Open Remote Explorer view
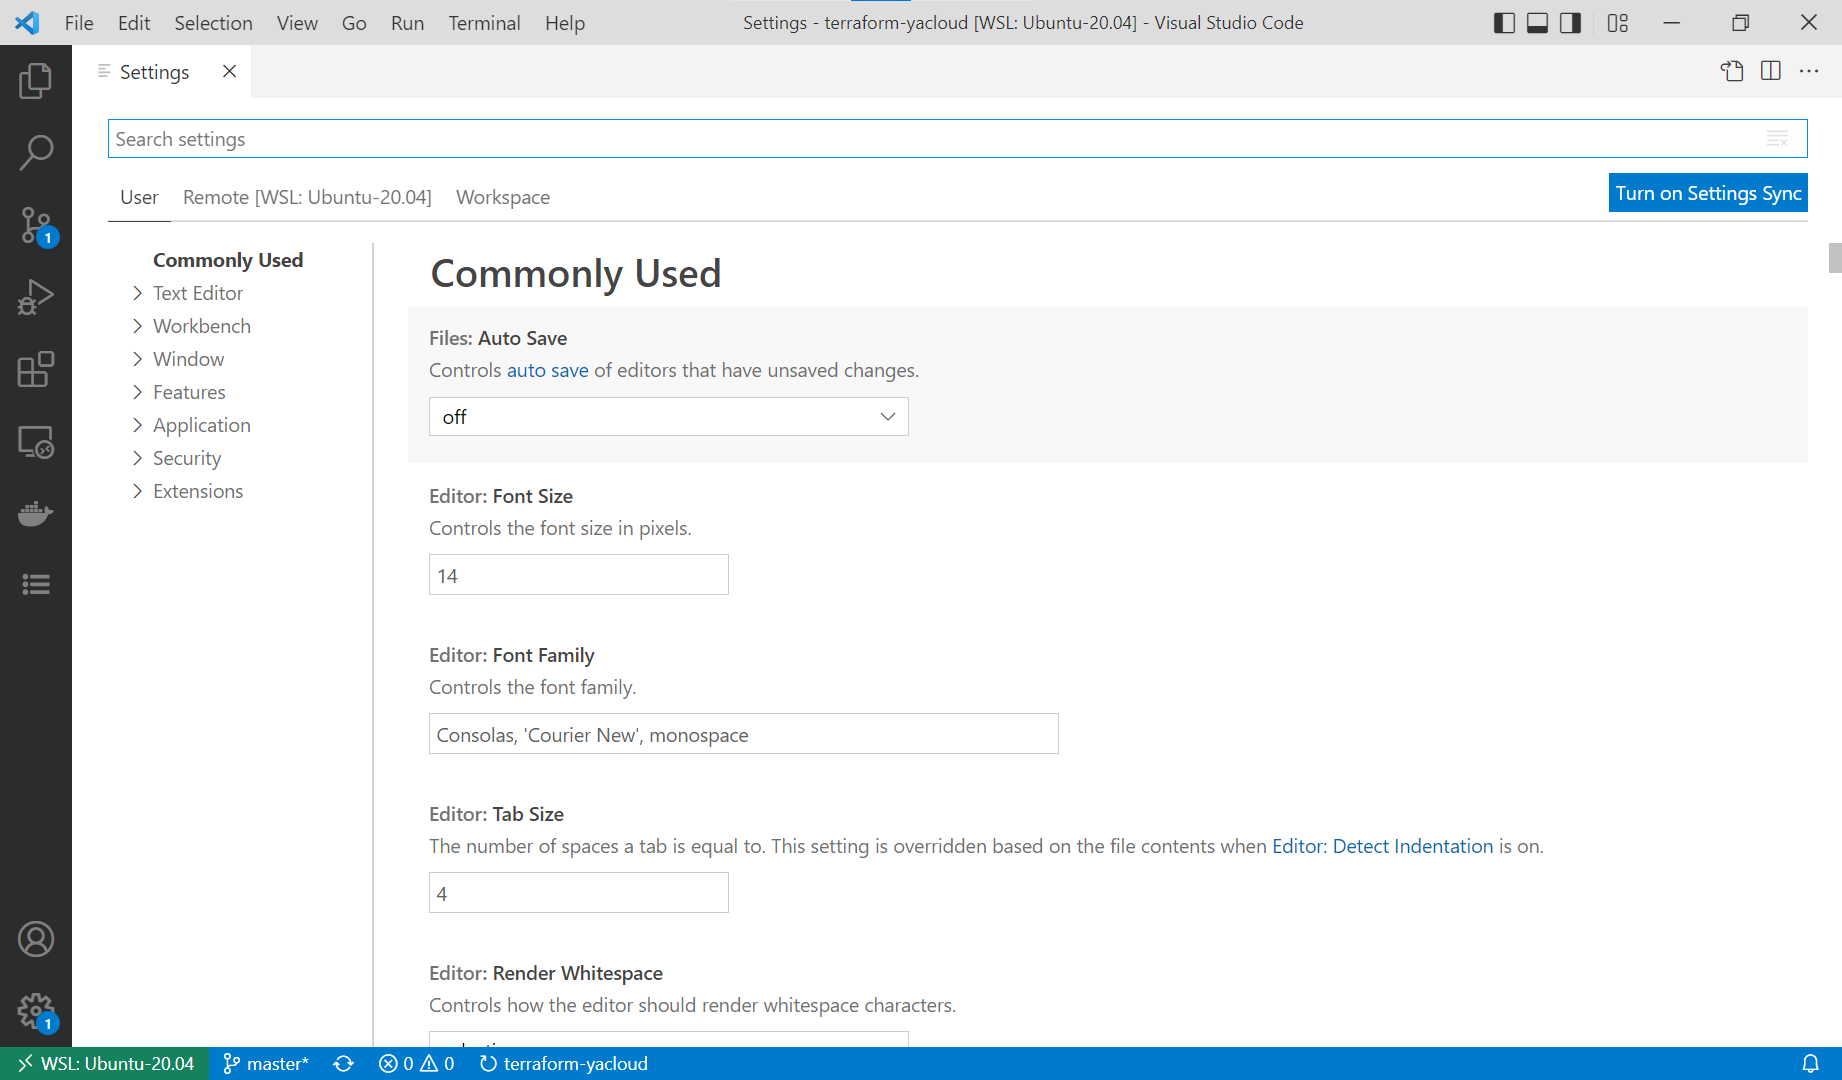The height and width of the screenshot is (1080, 1842). [36, 442]
